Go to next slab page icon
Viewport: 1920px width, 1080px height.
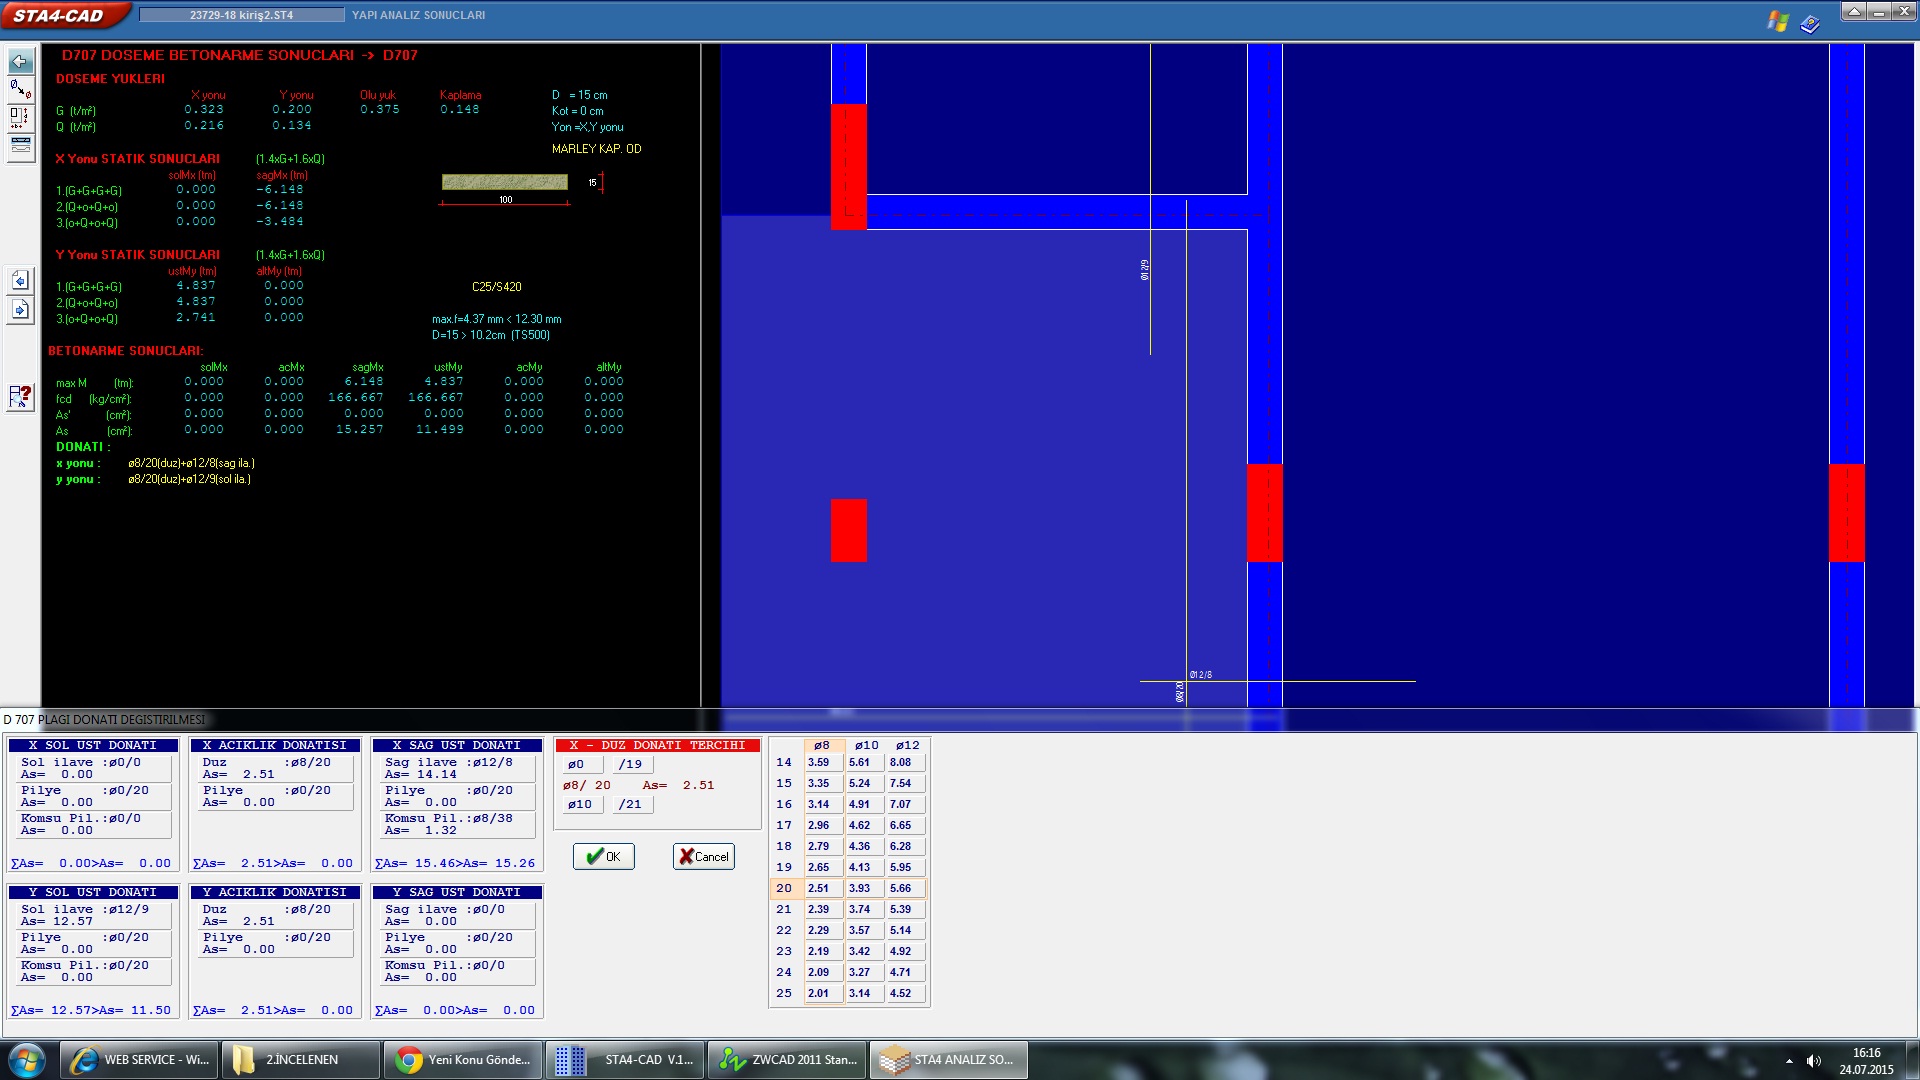[20, 310]
